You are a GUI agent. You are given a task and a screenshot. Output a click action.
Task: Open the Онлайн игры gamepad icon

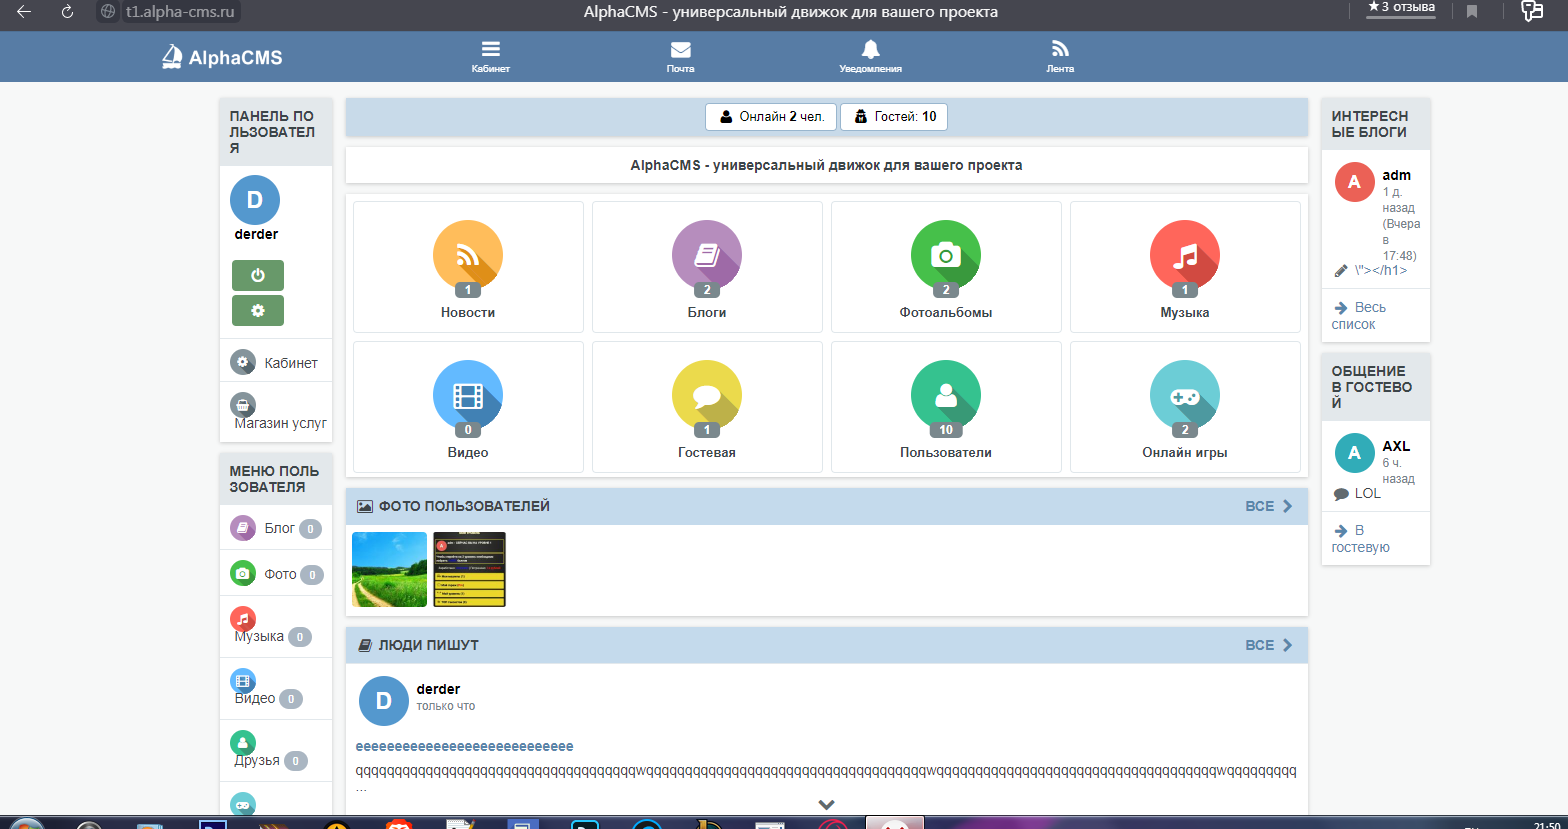click(x=1184, y=395)
